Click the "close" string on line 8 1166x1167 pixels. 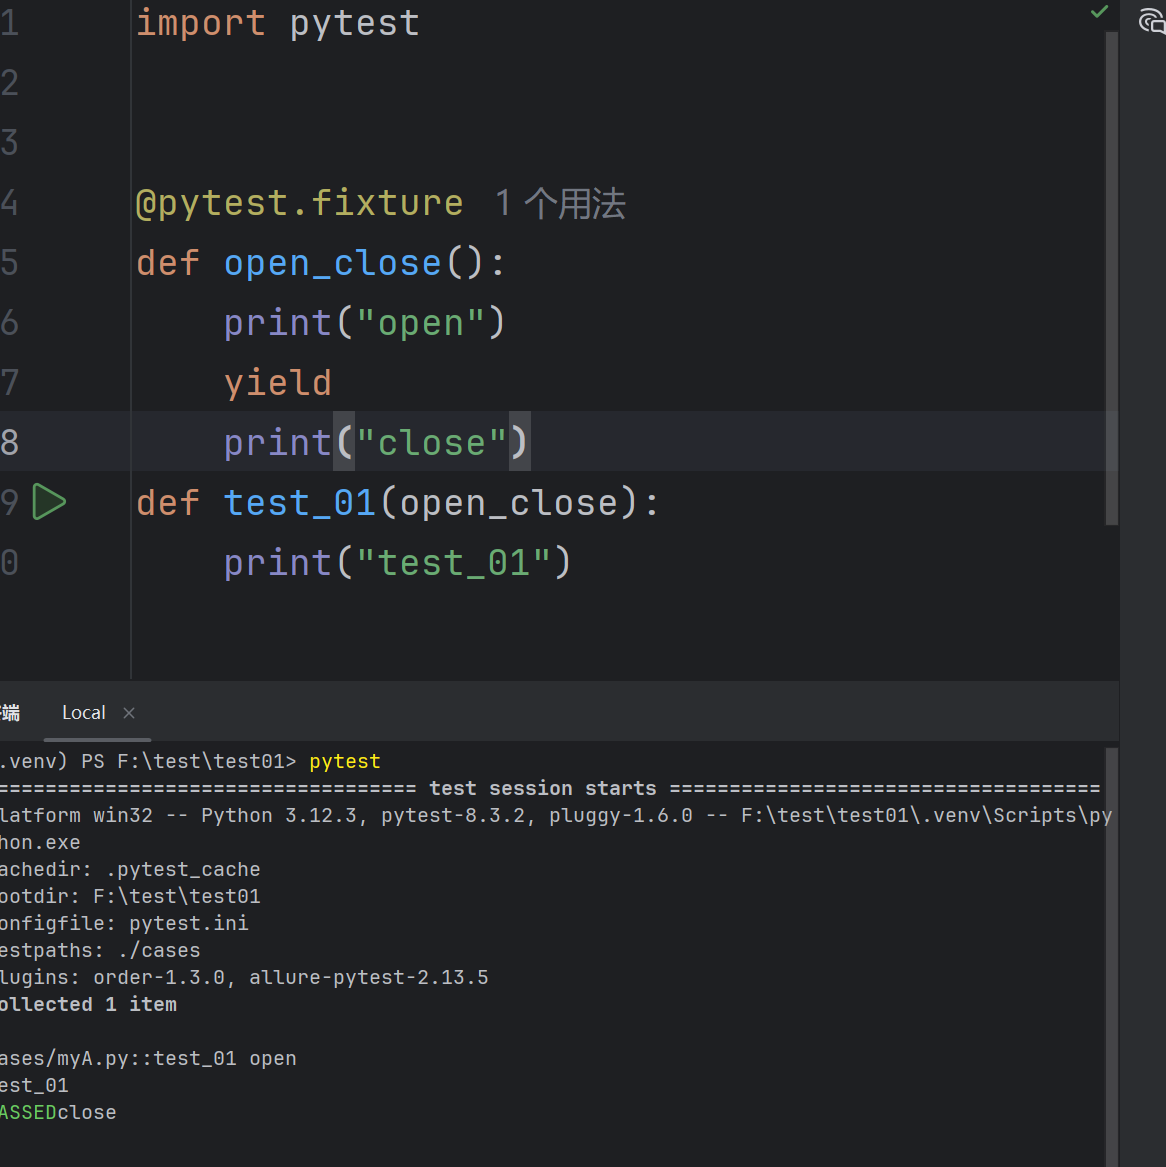[432, 443]
